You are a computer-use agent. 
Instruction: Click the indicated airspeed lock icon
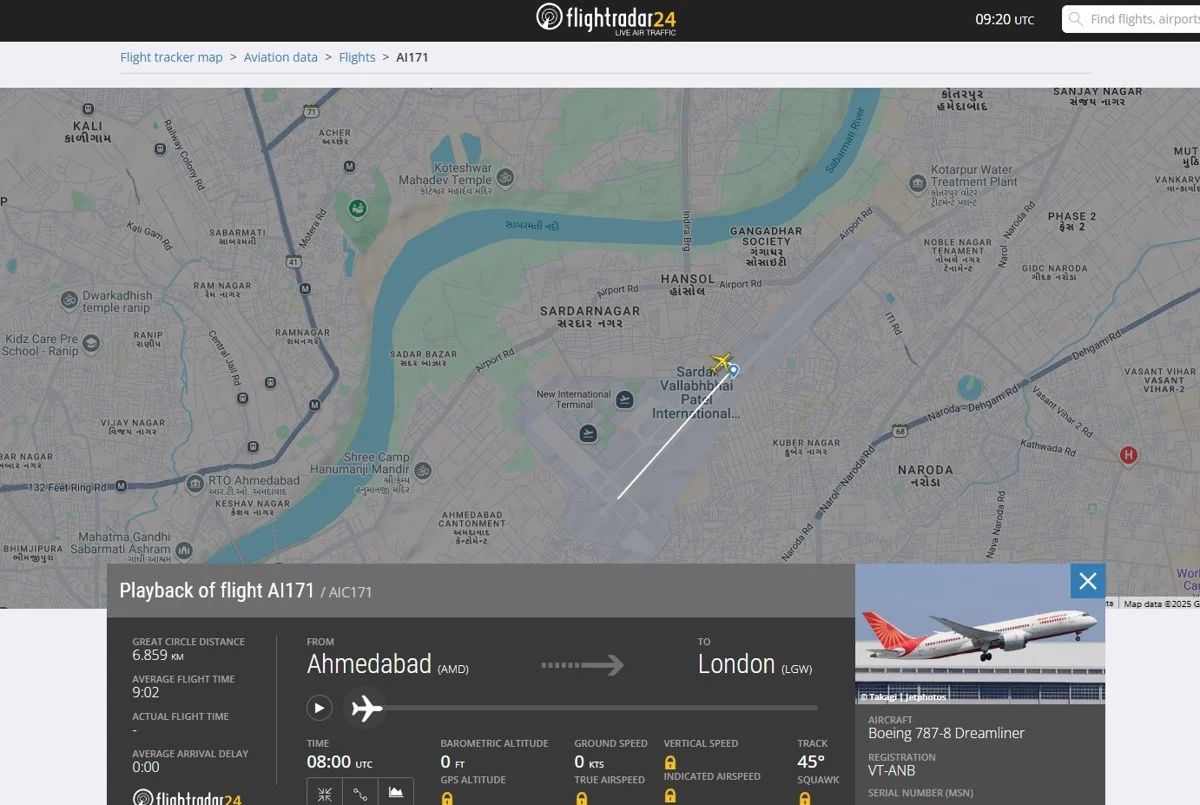pyautogui.click(x=670, y=796)
